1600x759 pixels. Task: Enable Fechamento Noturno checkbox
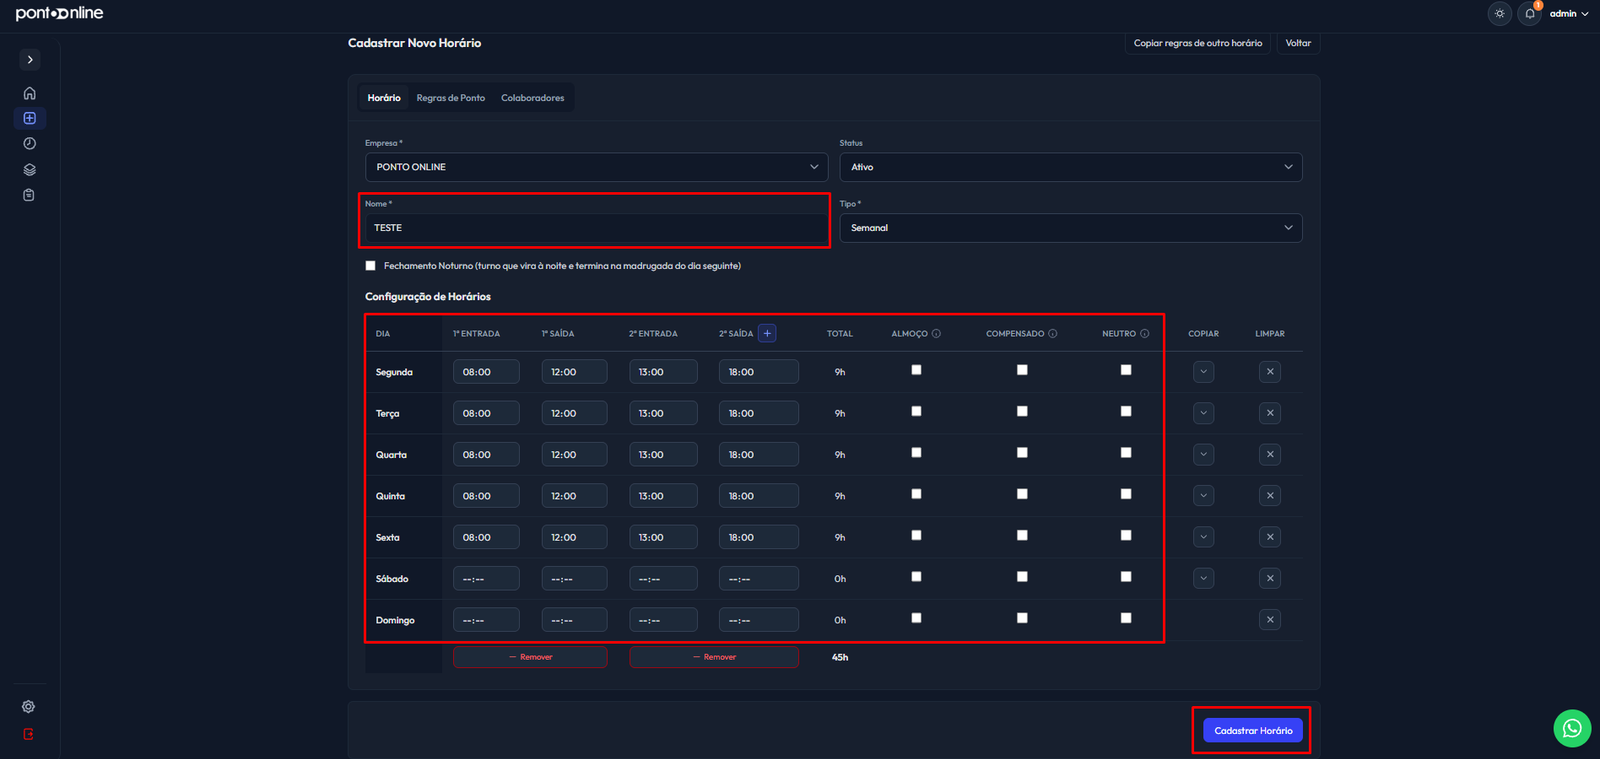pyautogui.click(x=371, y=266)
